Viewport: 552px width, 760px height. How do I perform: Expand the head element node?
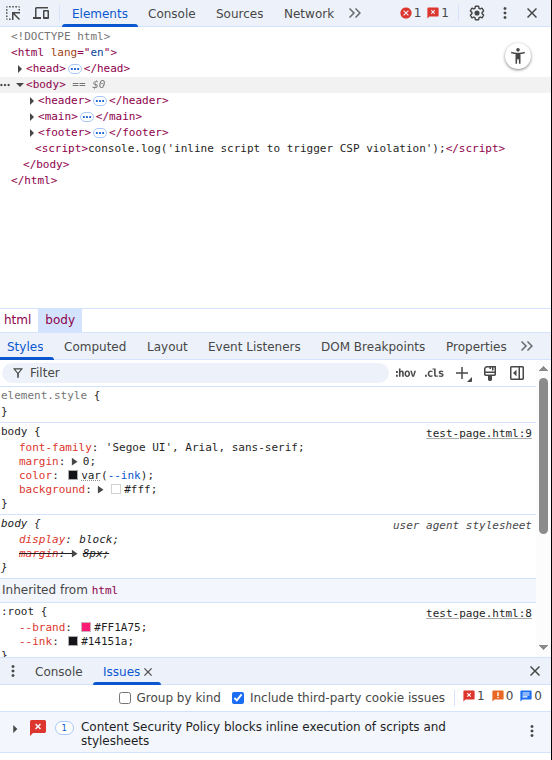click(x=20, y=69)
